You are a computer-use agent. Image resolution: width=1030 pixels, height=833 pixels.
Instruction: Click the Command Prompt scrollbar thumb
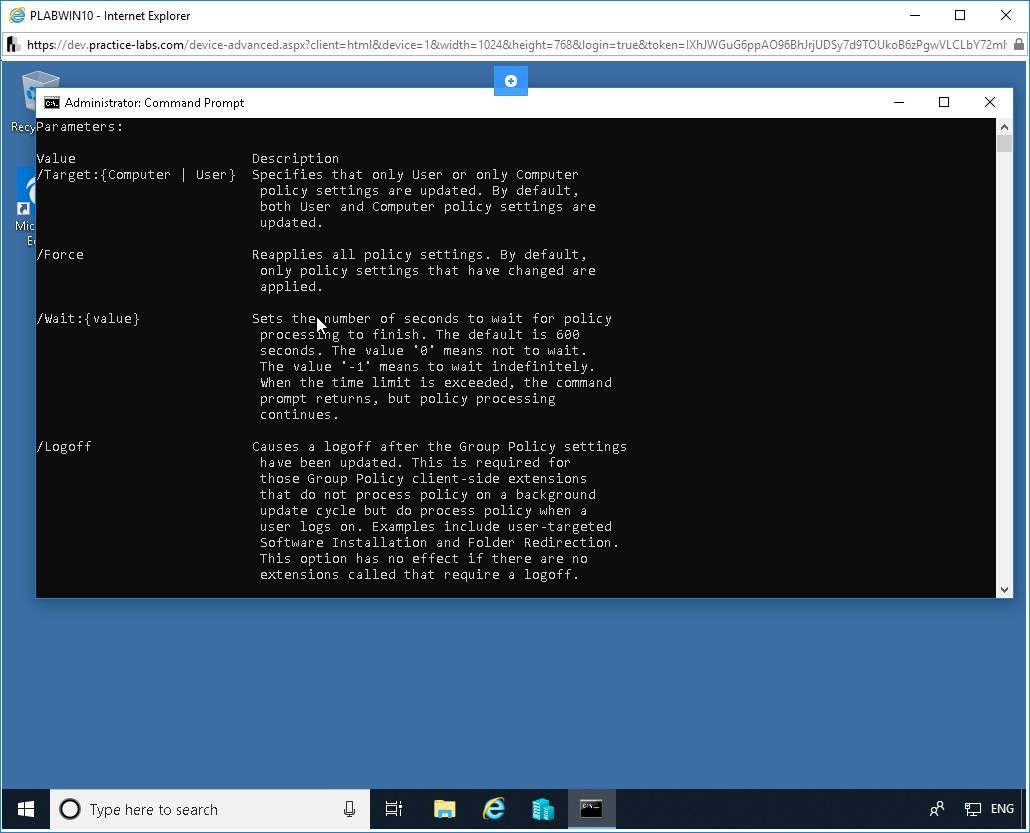click(x=1004, y=144)
